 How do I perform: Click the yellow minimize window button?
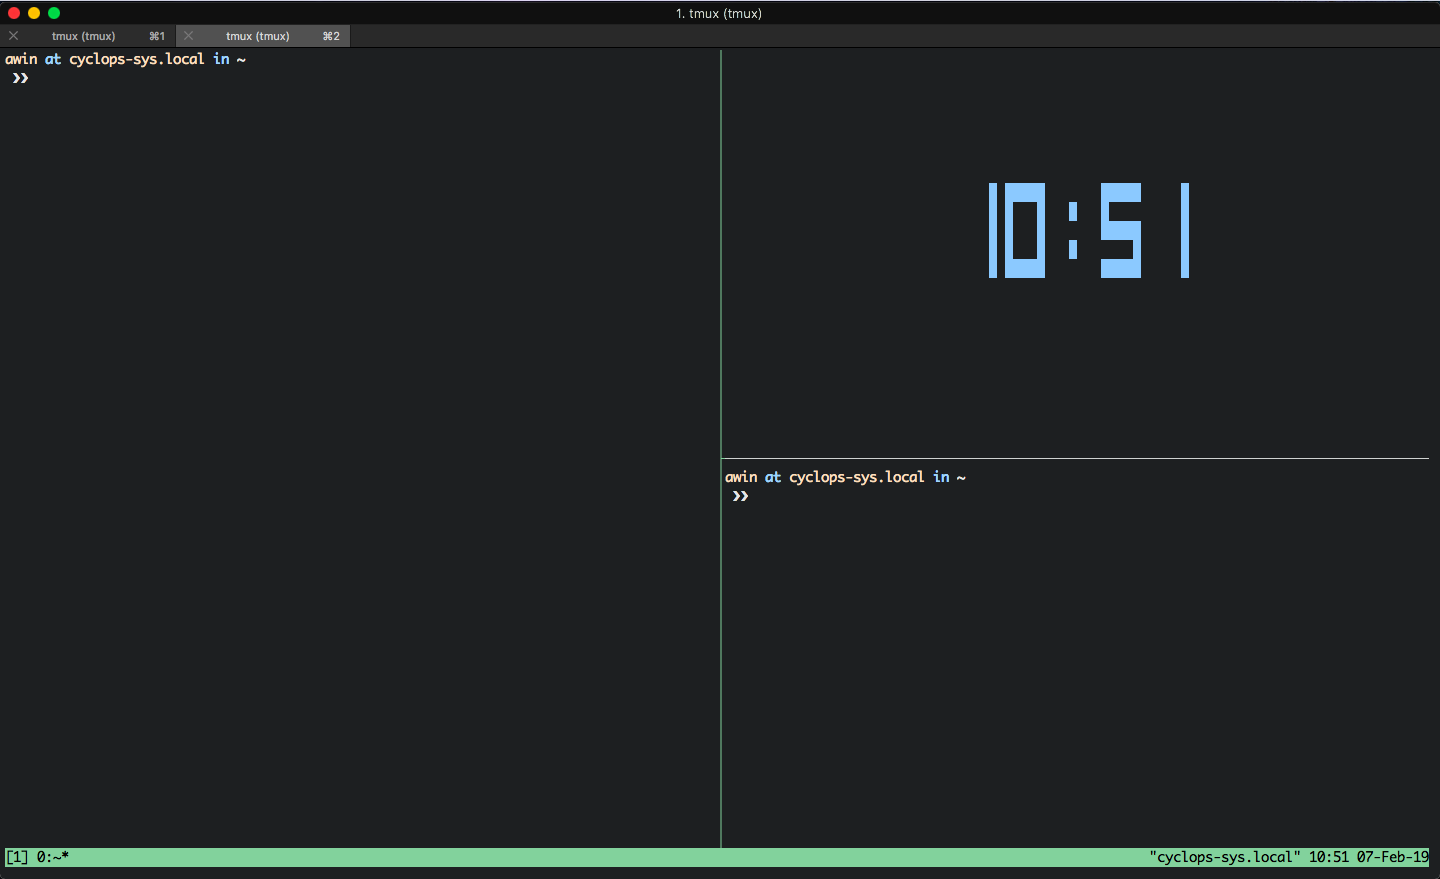coord(34,13)
